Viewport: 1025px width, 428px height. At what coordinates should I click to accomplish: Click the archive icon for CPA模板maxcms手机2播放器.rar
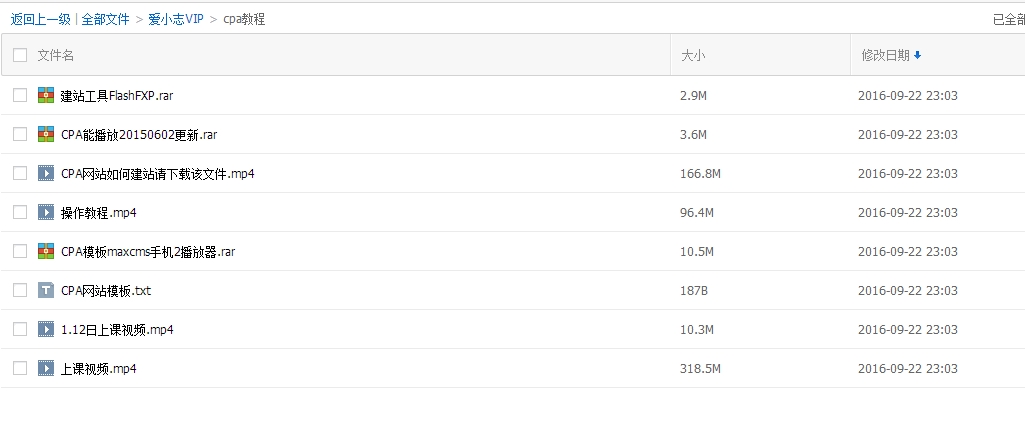coord(46,251)
